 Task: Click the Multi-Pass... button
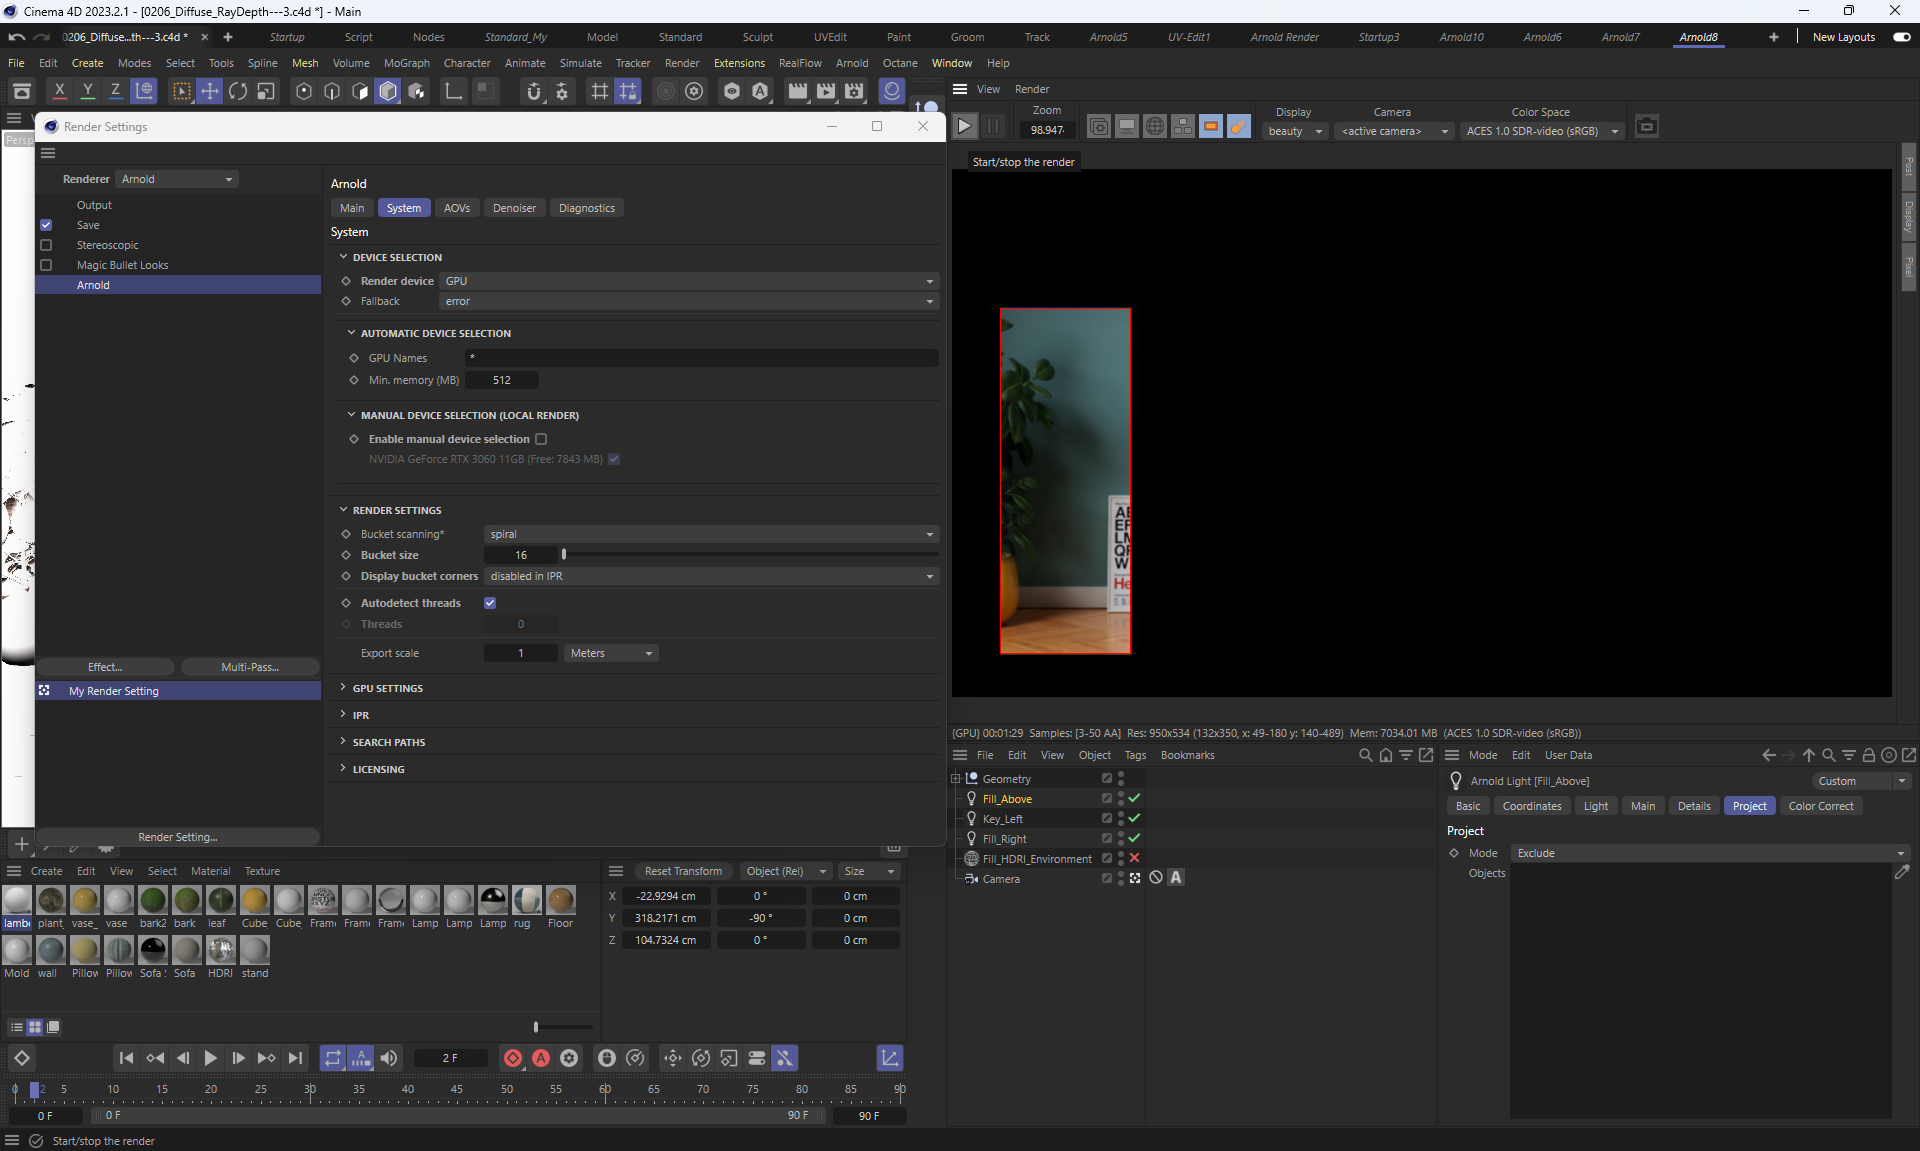pos(250,667)
